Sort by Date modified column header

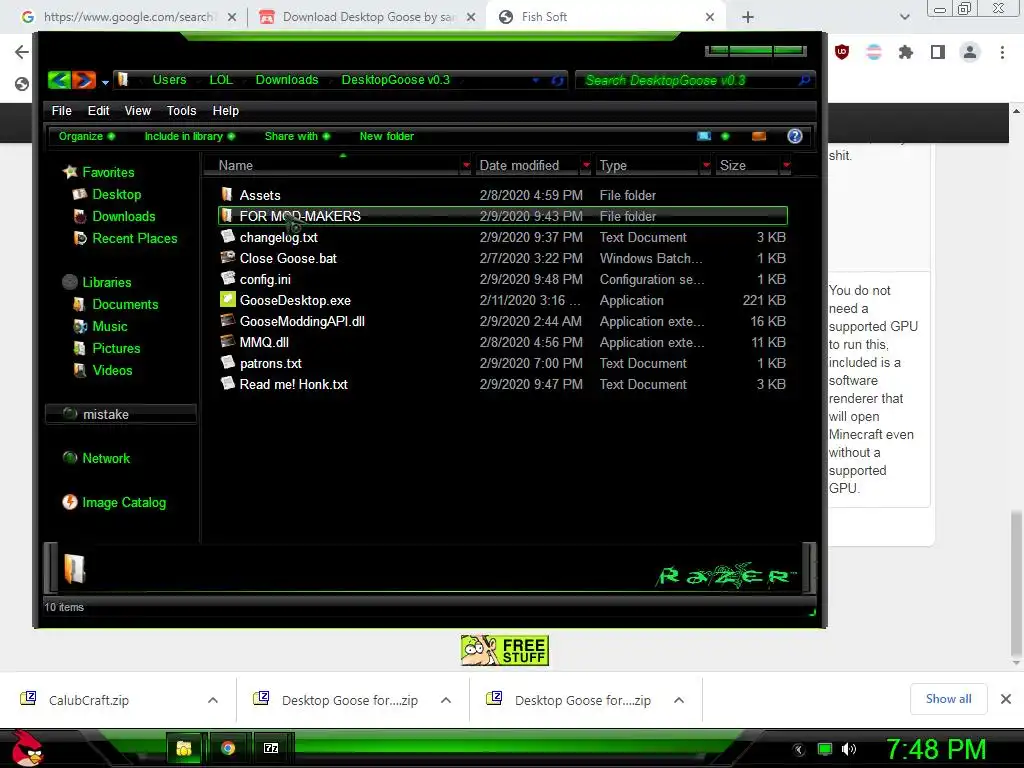(x=526, y=165)
